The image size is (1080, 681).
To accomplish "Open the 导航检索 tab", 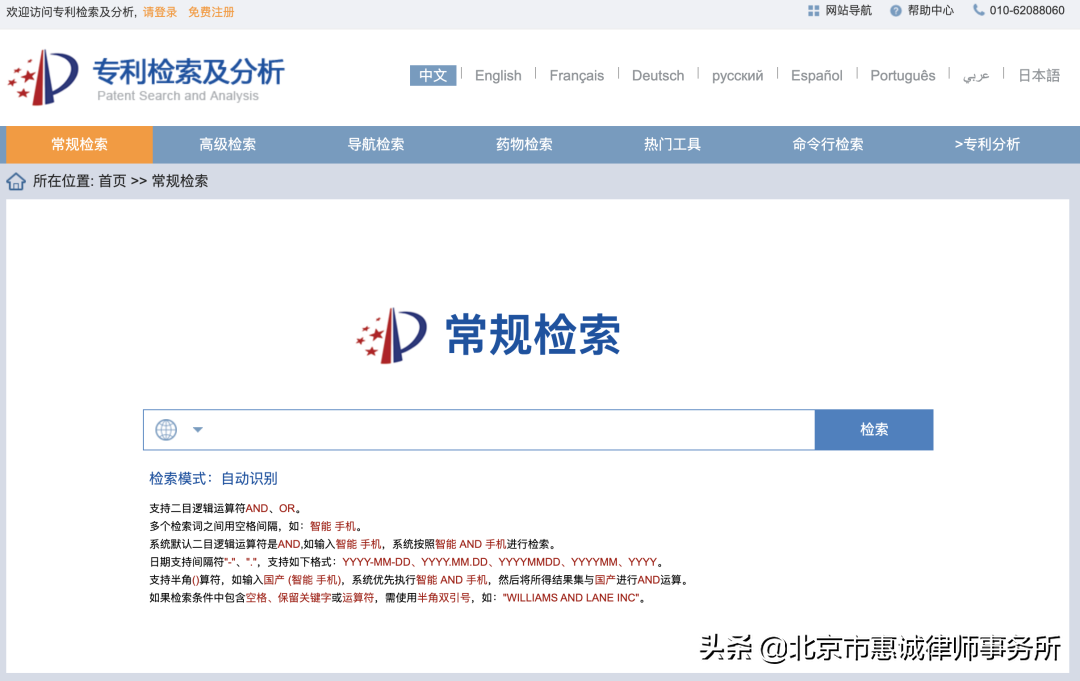I will [375, 145].
